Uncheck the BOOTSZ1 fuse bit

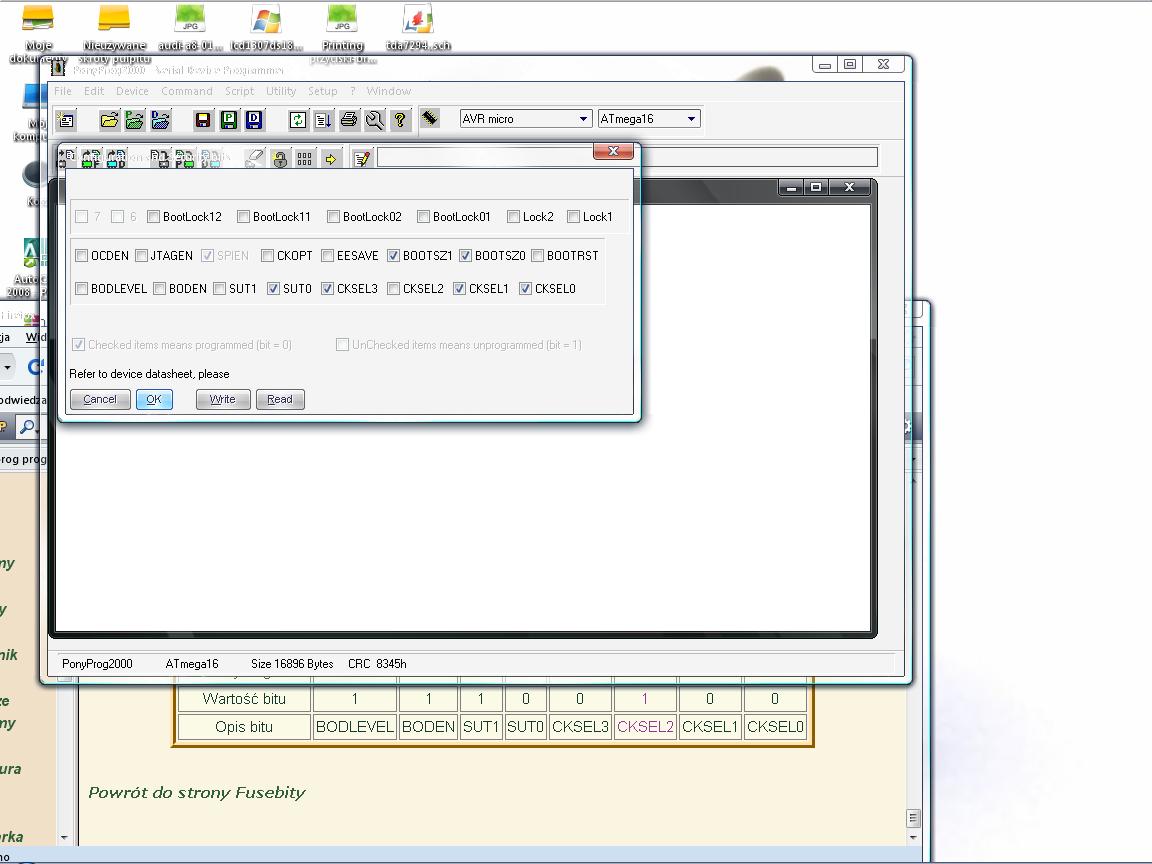[x=394, y=256]
